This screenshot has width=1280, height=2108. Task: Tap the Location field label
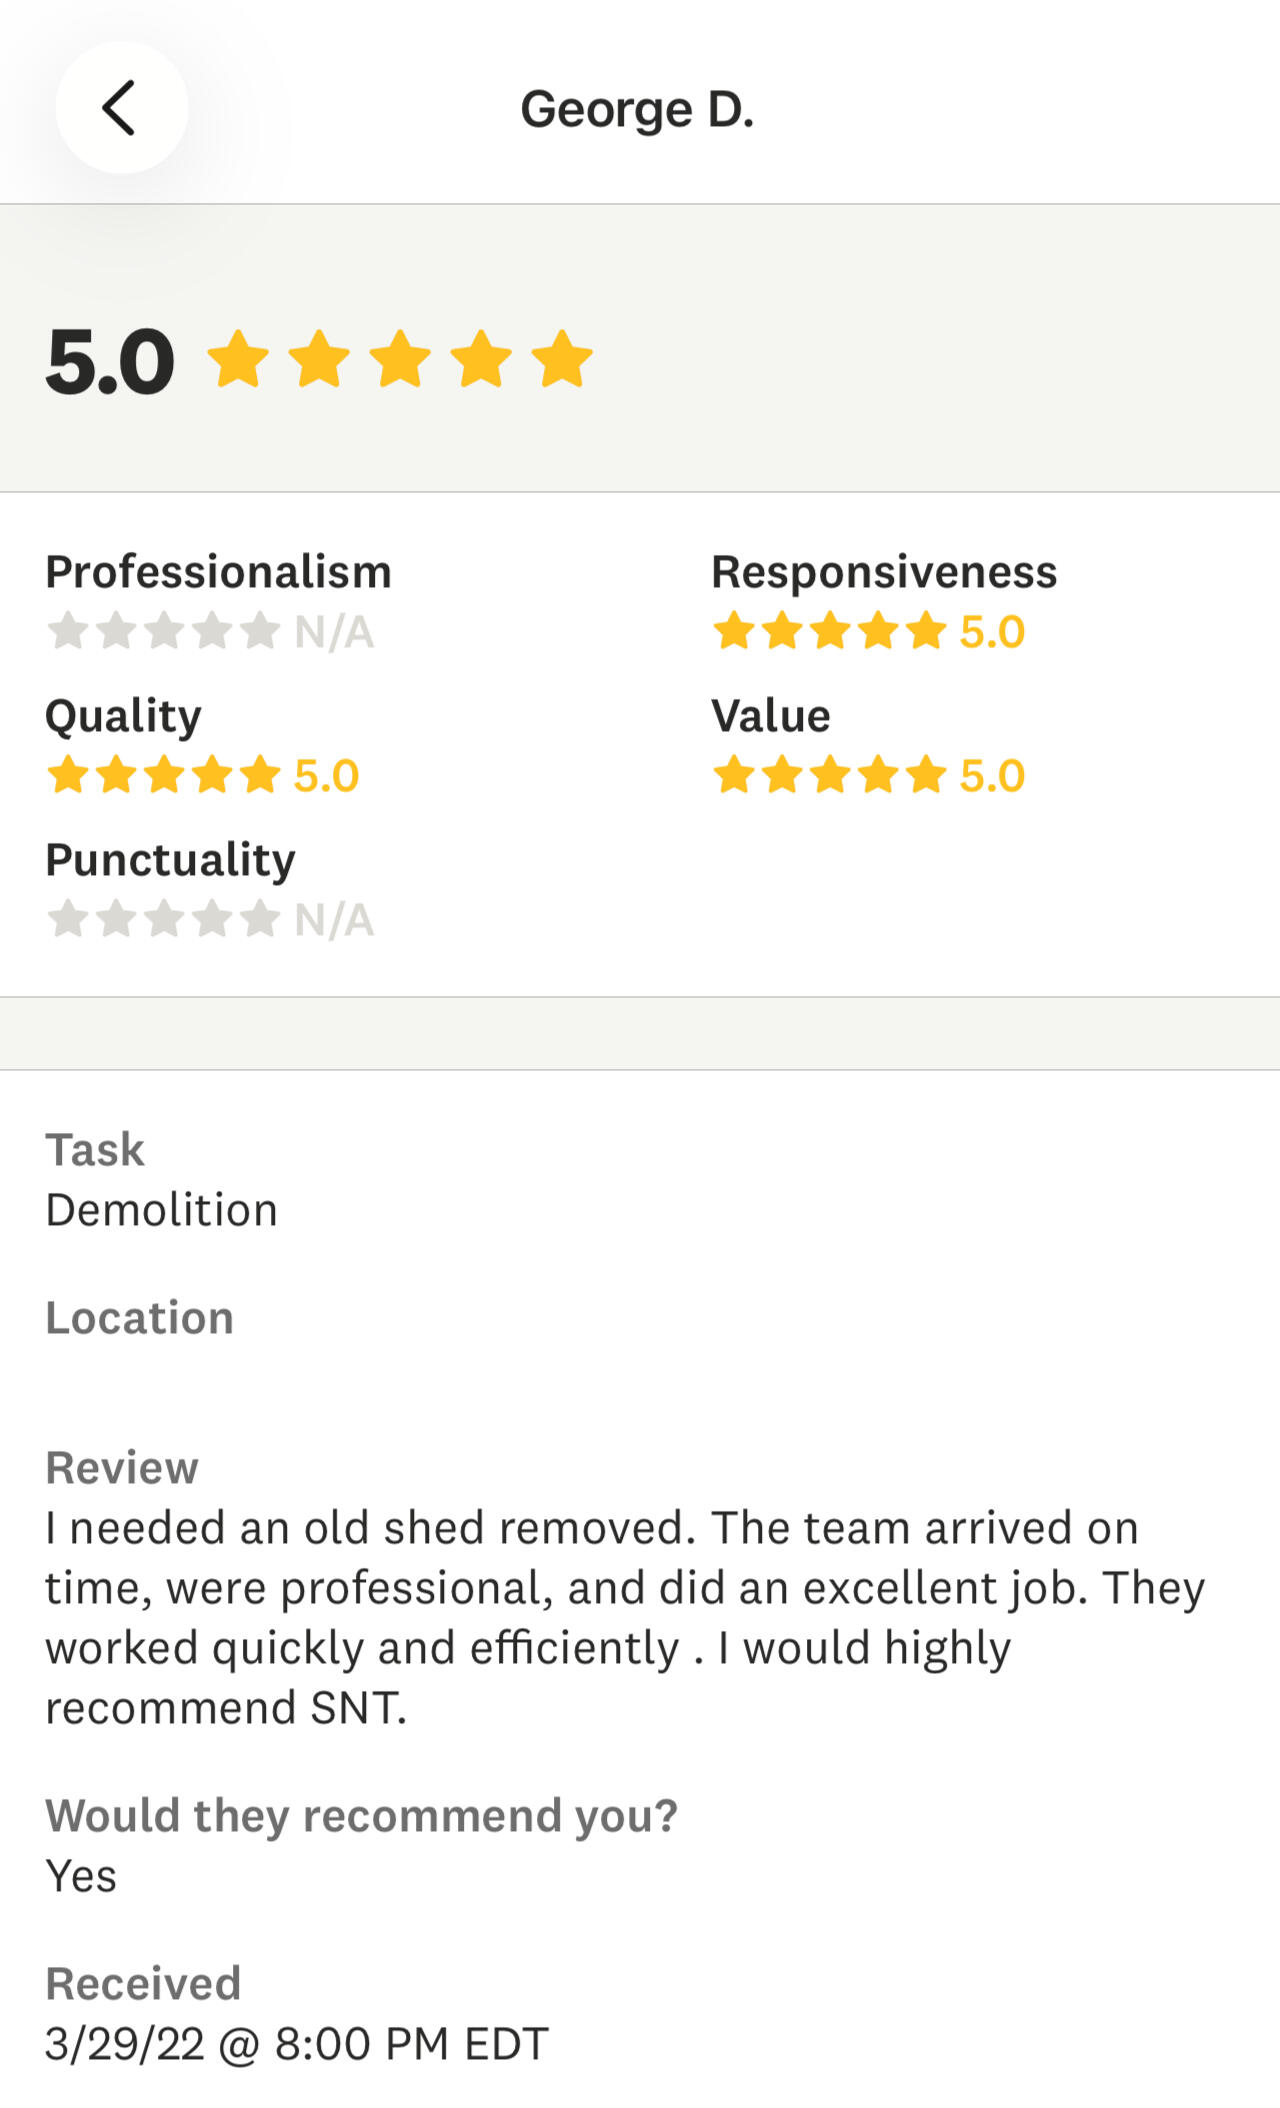(x=139, y=1318)
